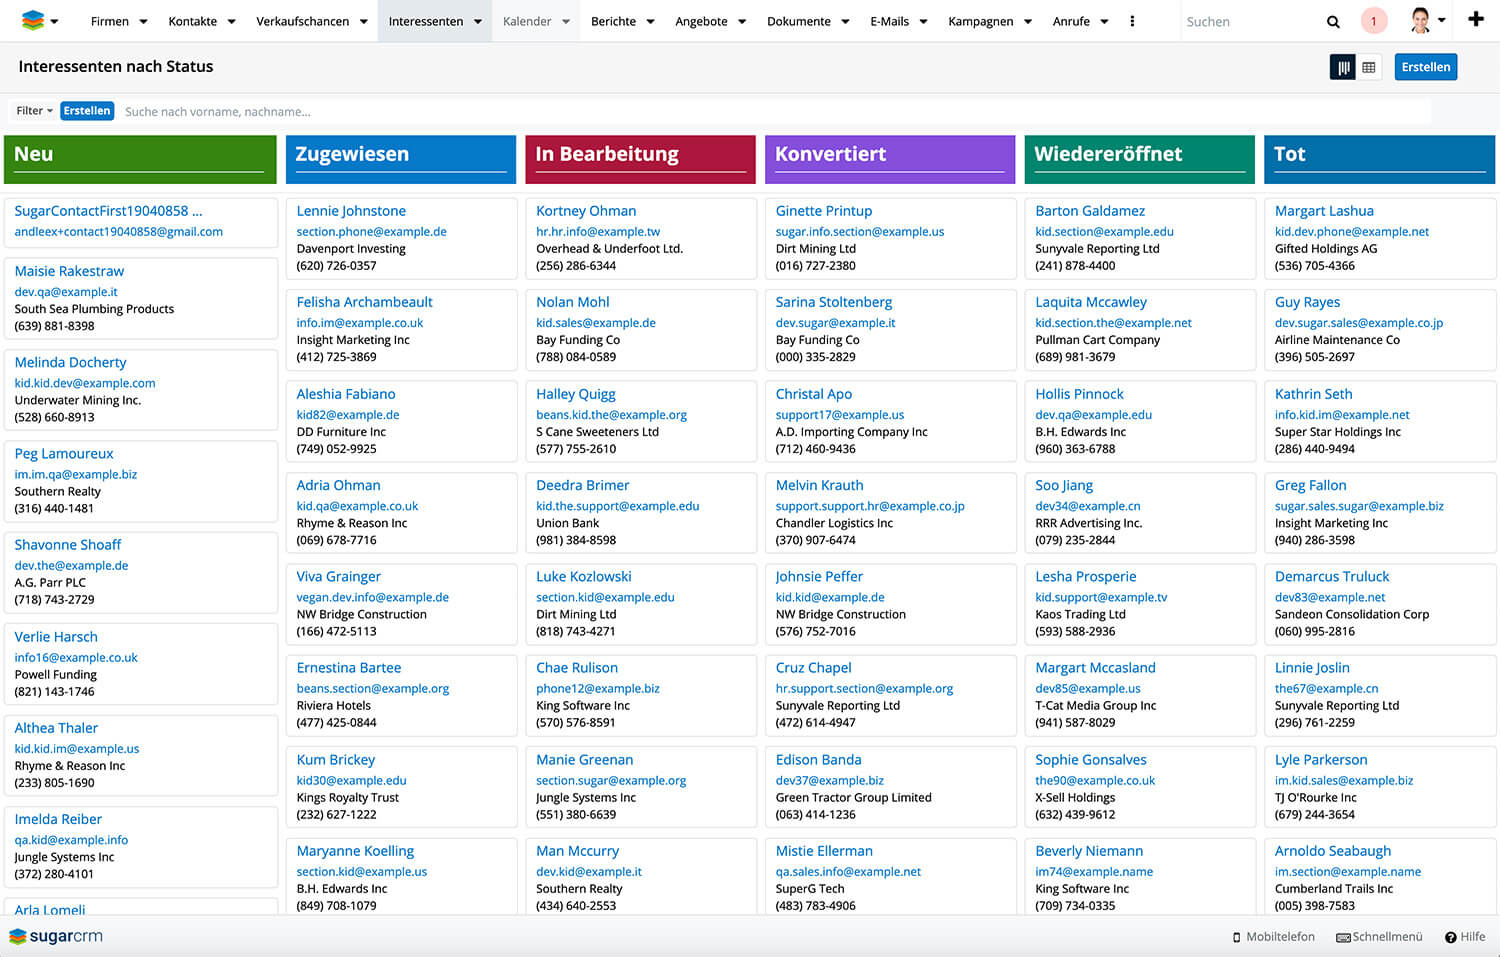
Task: Open the three-dot more modules menu
Action: [1132, 21]
